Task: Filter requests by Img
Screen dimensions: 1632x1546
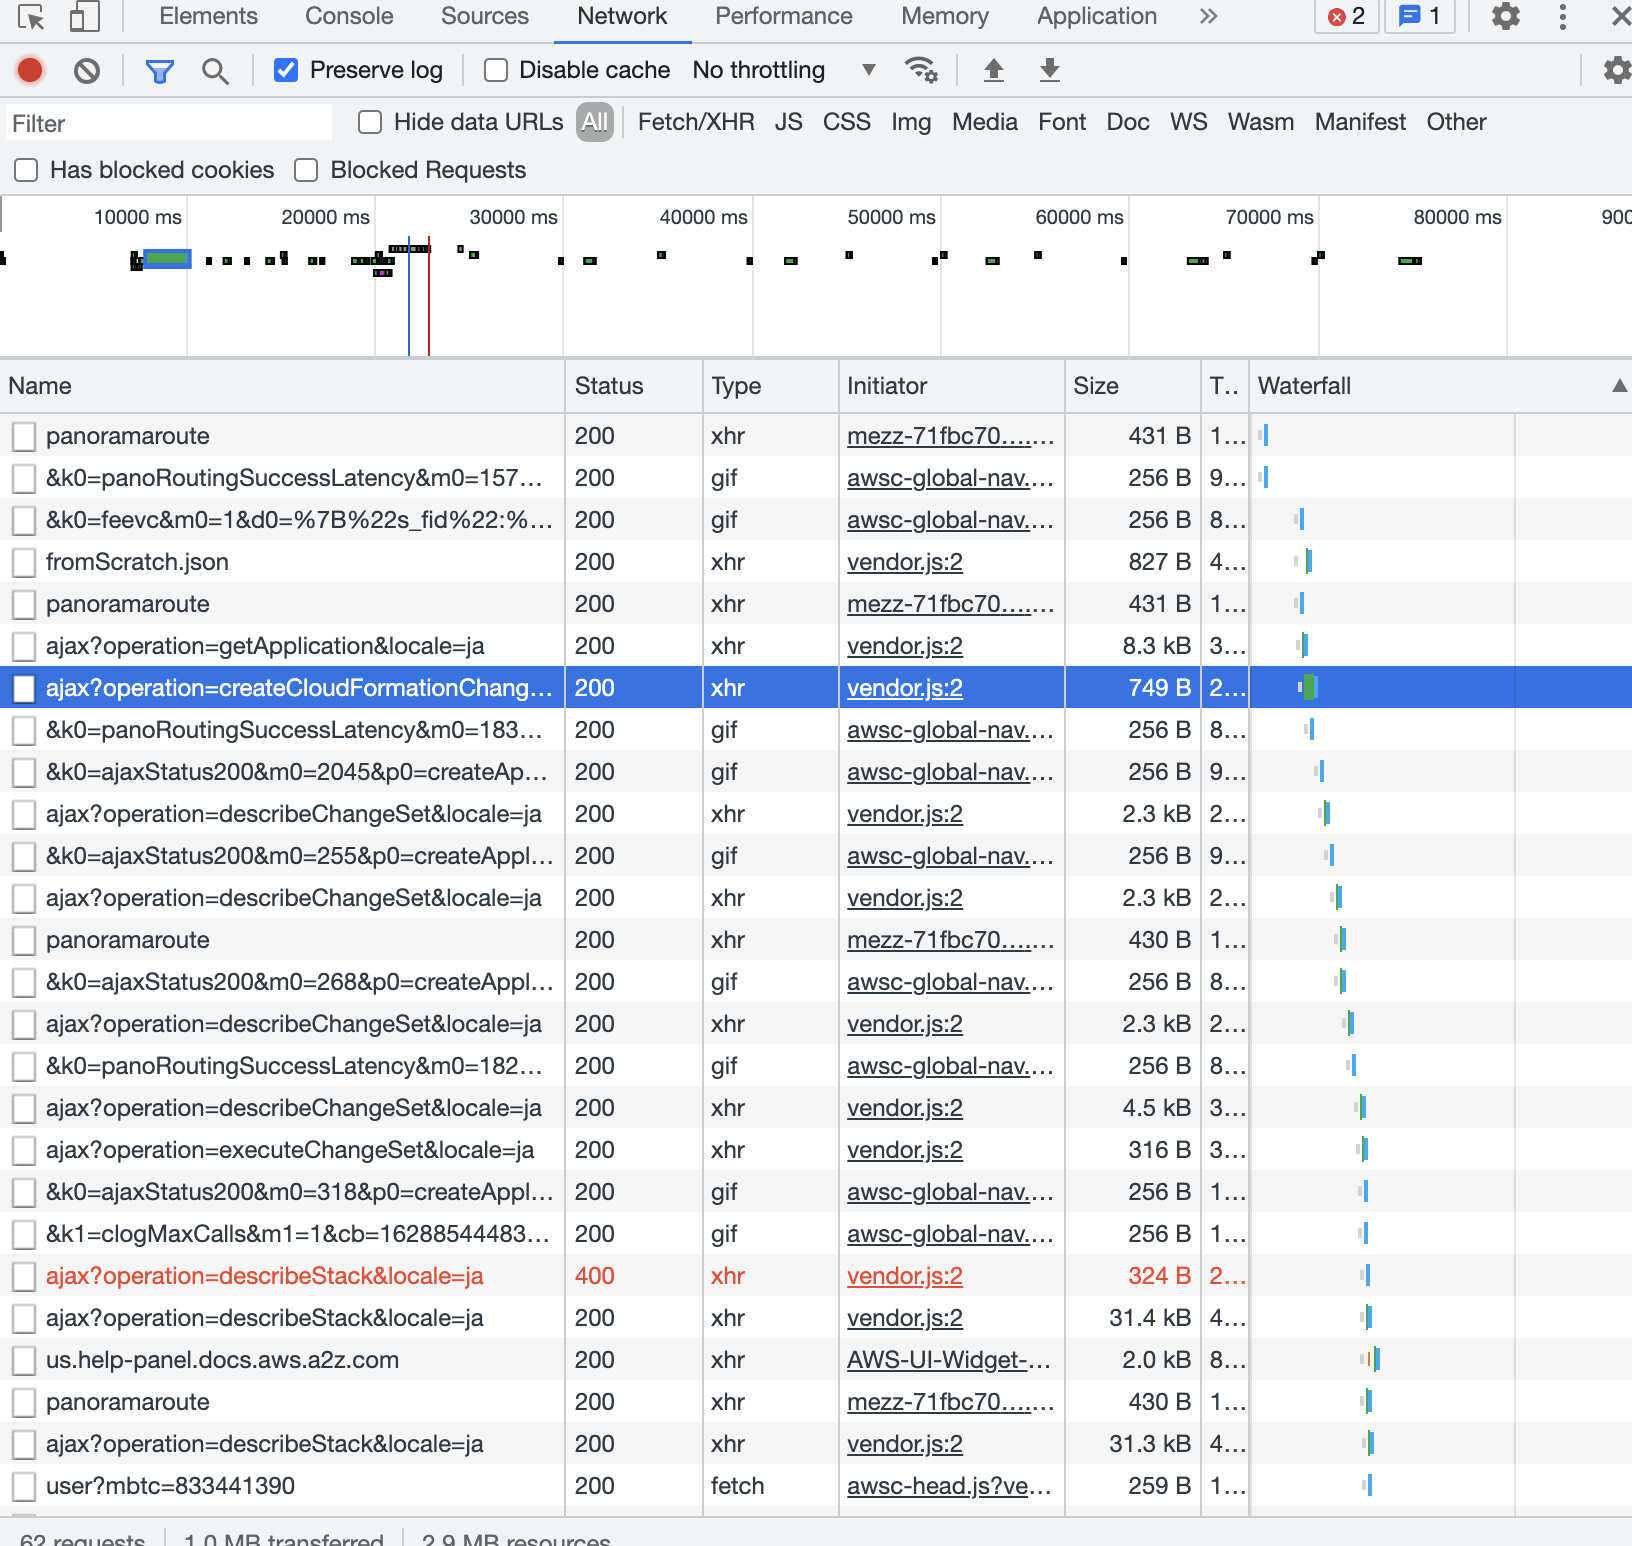Action: point(911,122)
